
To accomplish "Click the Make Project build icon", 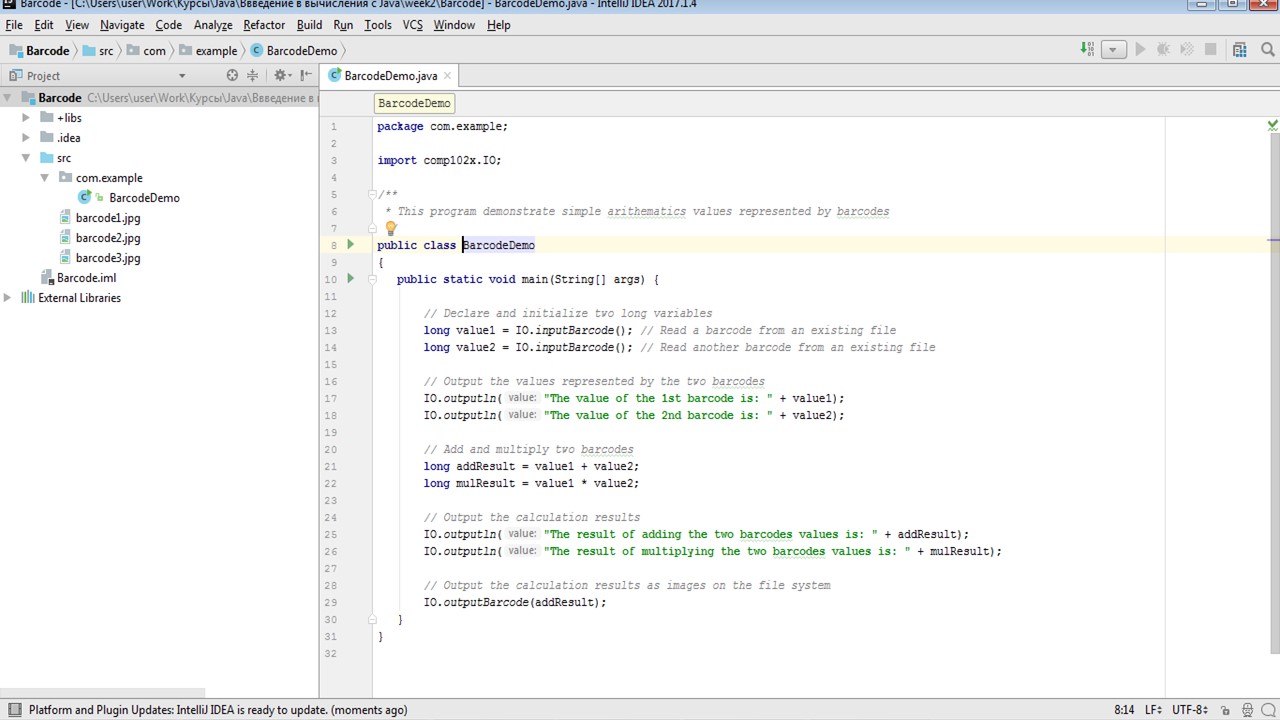I will coord(1087,50).
